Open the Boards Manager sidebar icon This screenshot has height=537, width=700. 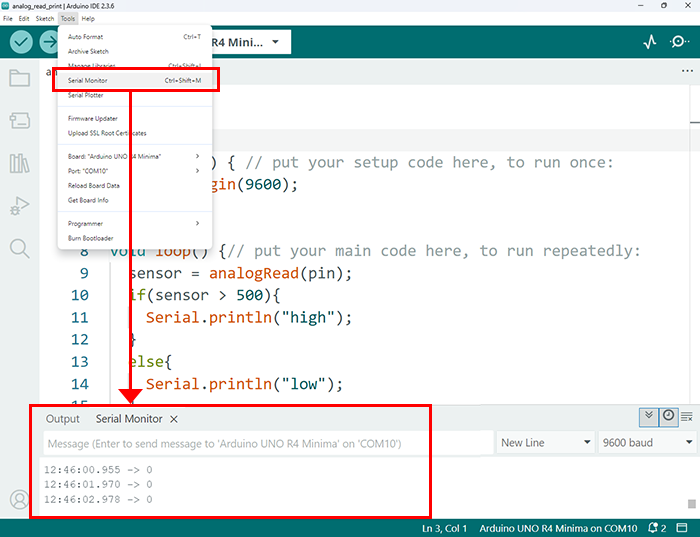20,121
